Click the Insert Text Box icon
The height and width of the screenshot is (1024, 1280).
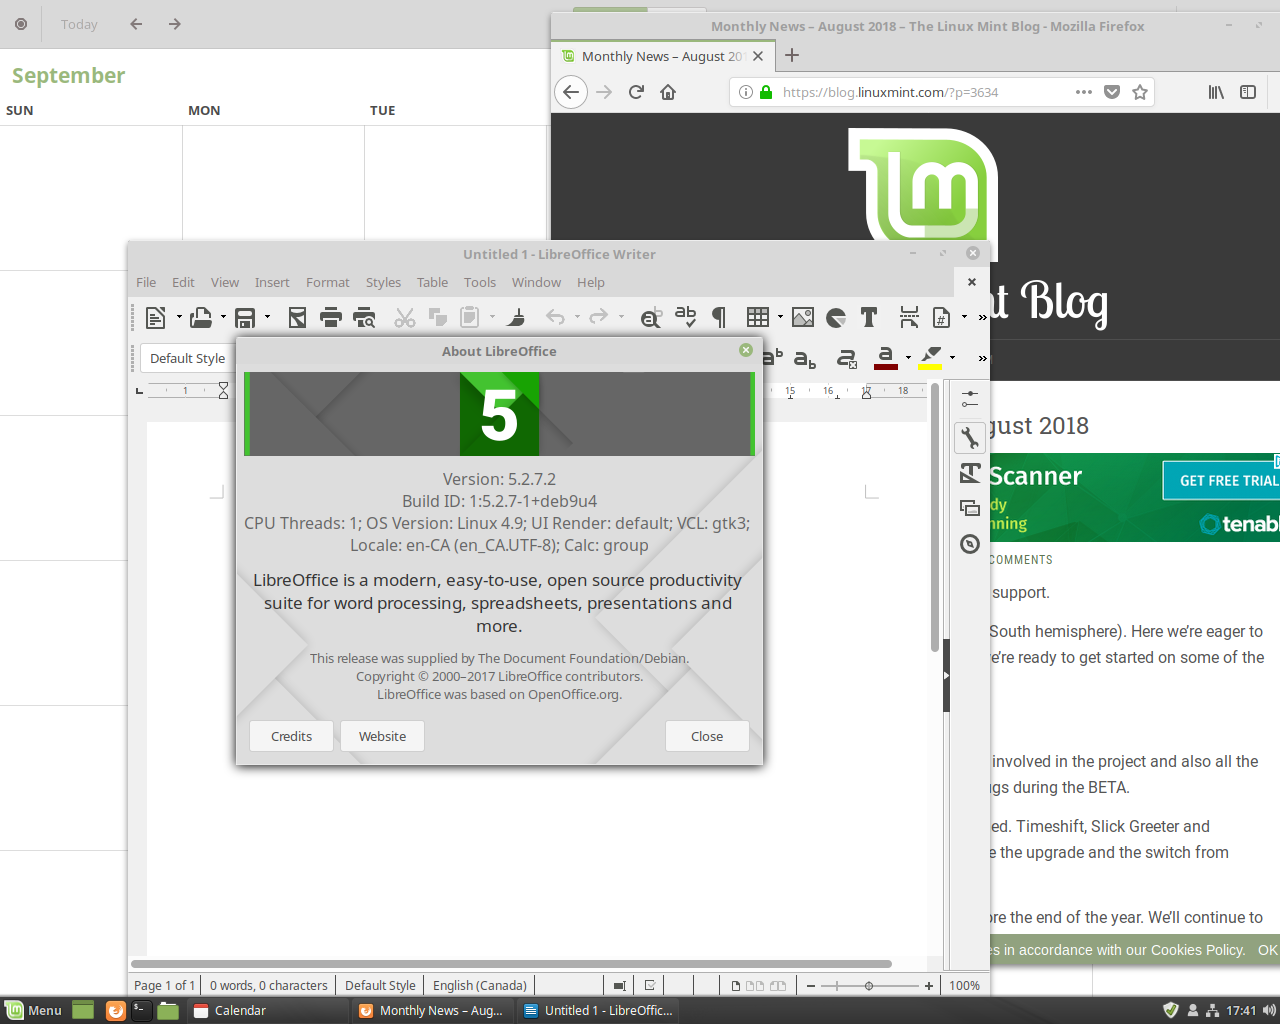[x=869, y=318]
